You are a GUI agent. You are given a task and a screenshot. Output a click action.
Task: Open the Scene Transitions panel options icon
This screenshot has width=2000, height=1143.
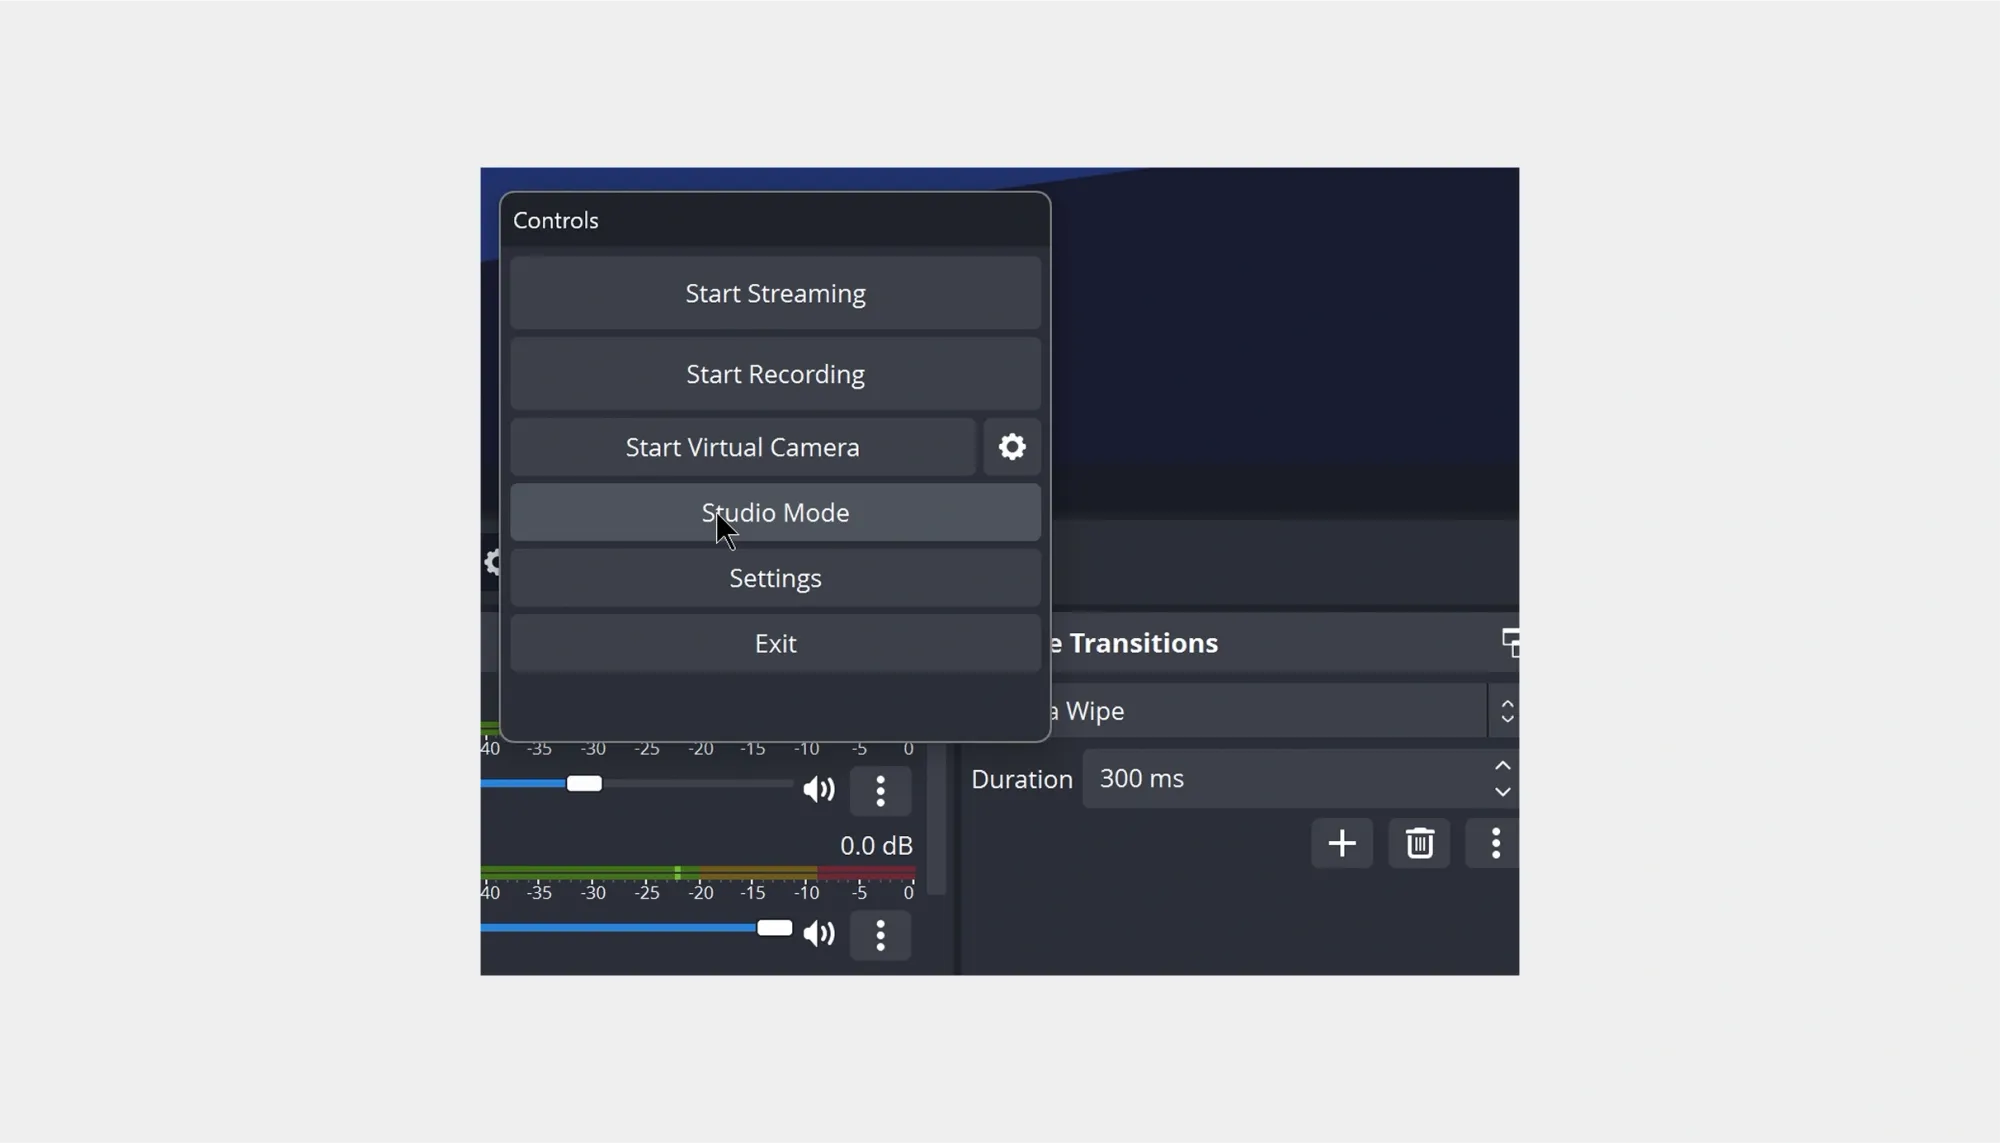pos(1495,843)
